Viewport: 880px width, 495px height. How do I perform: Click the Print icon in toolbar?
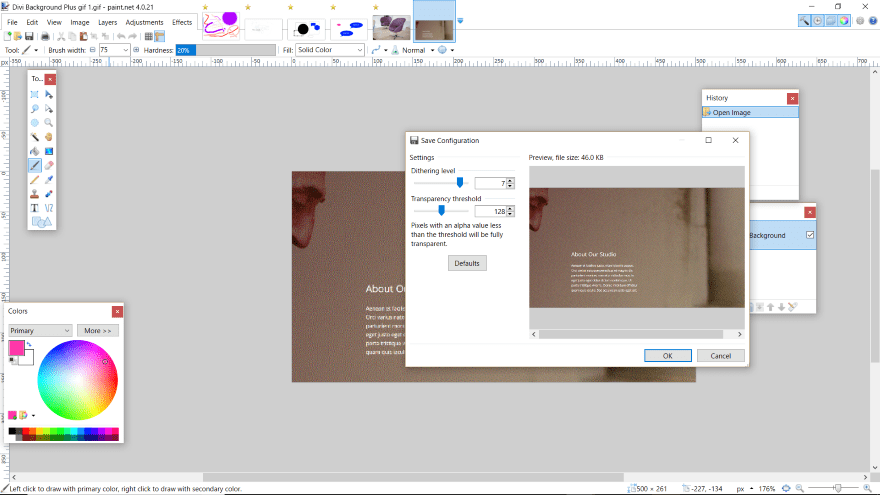click(43, 36)
